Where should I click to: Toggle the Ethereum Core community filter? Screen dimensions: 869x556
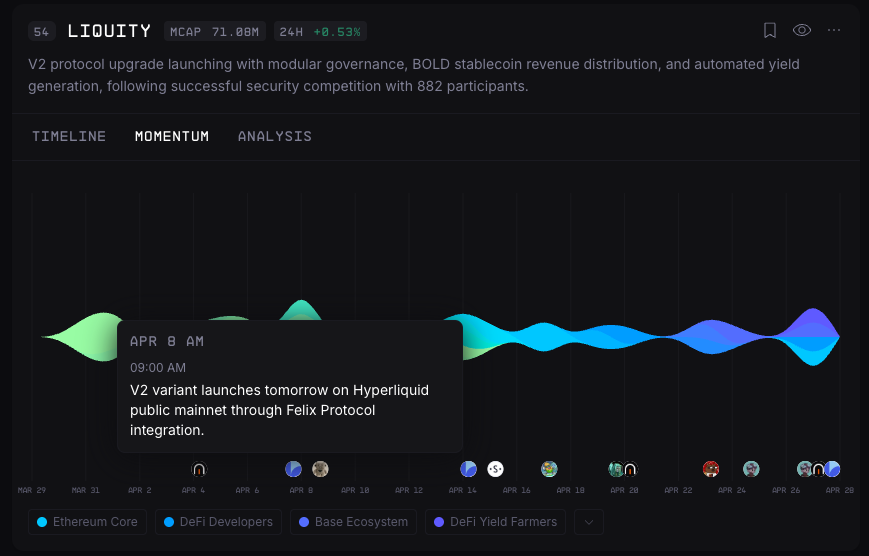(x=87, y=522)
